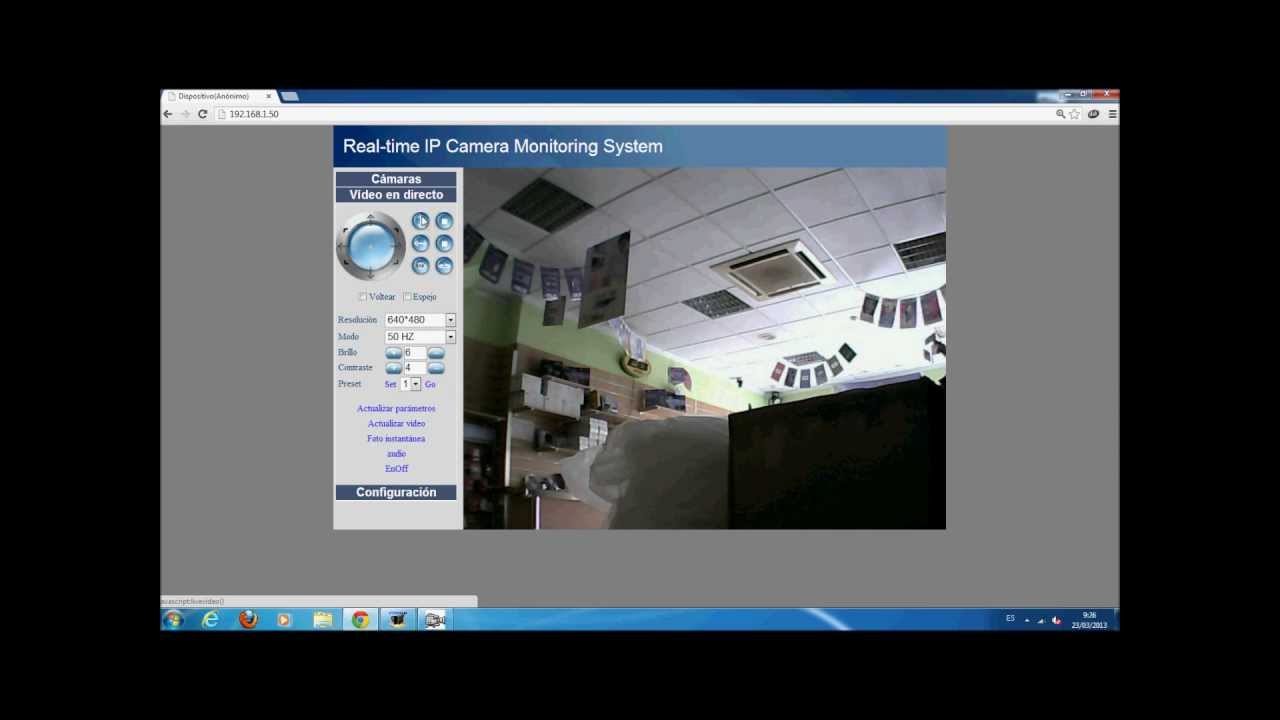The width and height of the screenshot is (1280, 720).
Task: Select the Dispositivo(Anónimo) browser tab
Action: coord(219,96)
